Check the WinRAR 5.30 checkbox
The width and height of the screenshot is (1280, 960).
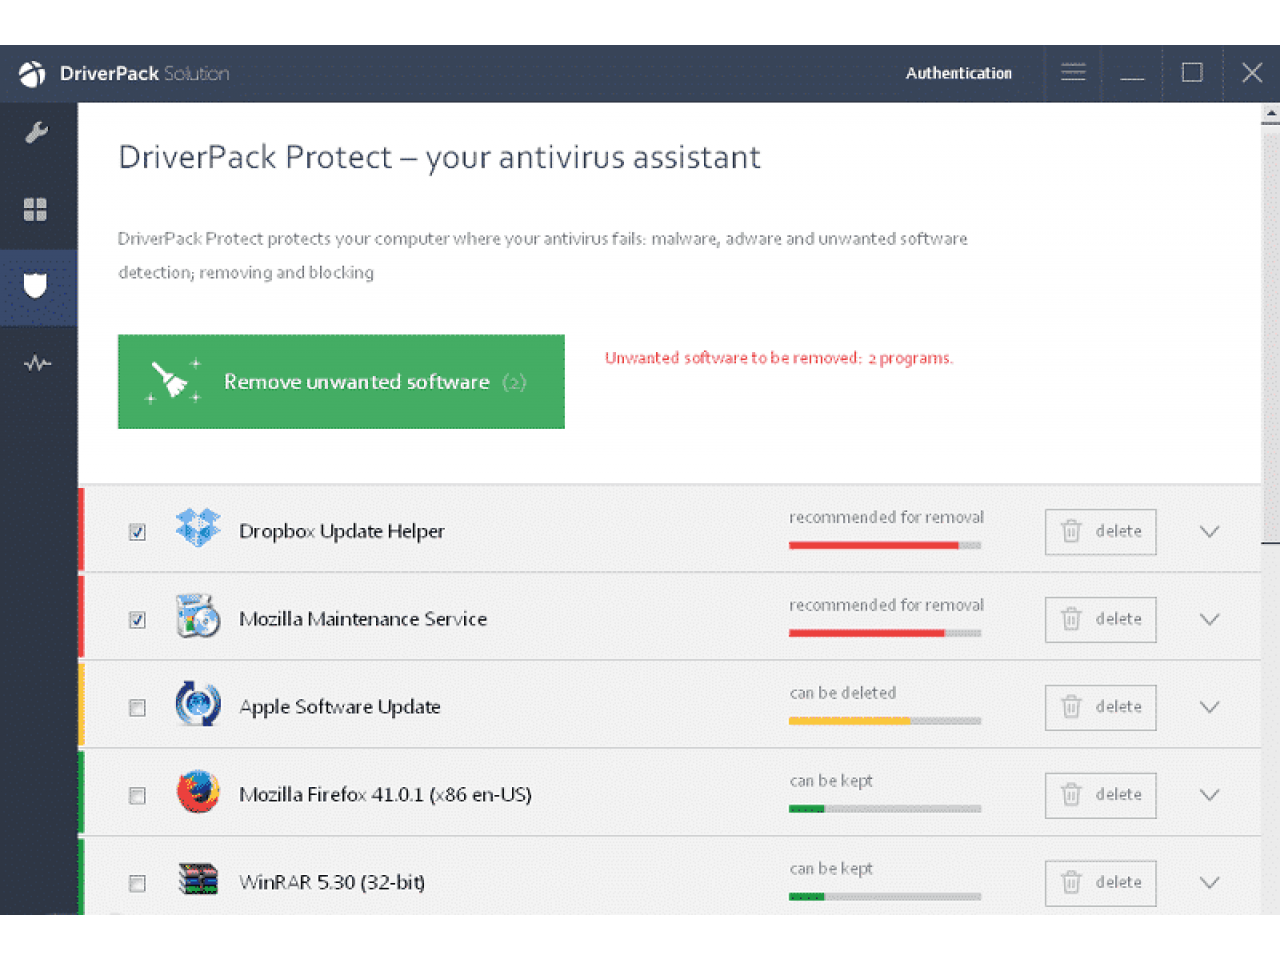pos(137,884)
